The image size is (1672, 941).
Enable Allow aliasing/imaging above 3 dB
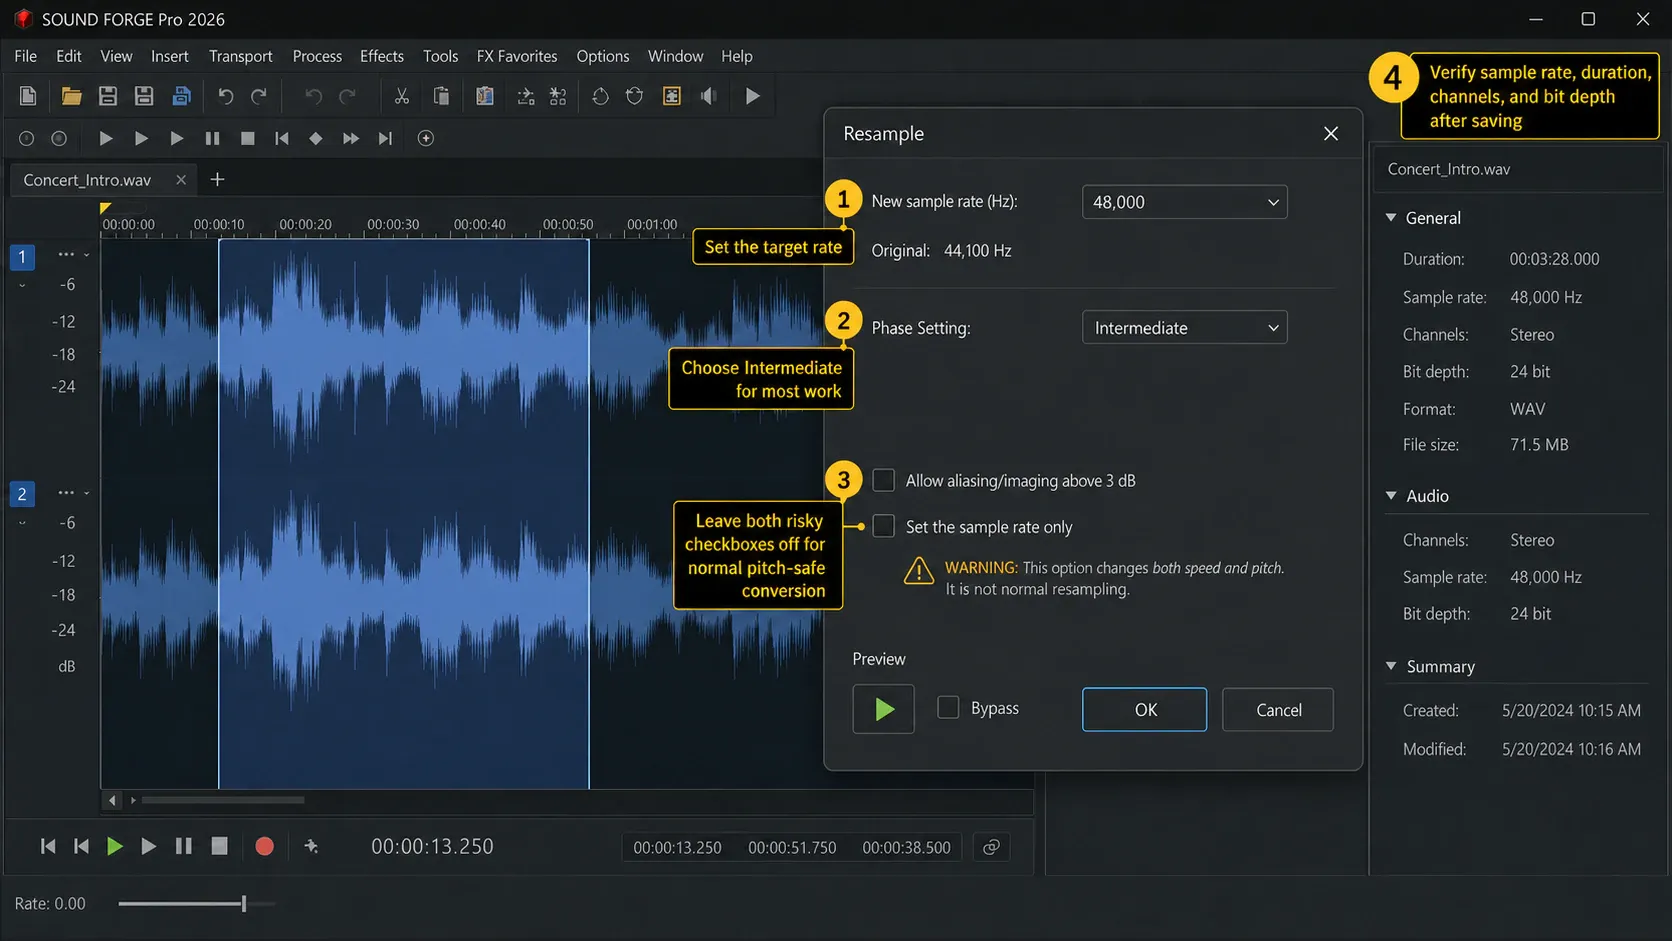(x=884, y=480)
